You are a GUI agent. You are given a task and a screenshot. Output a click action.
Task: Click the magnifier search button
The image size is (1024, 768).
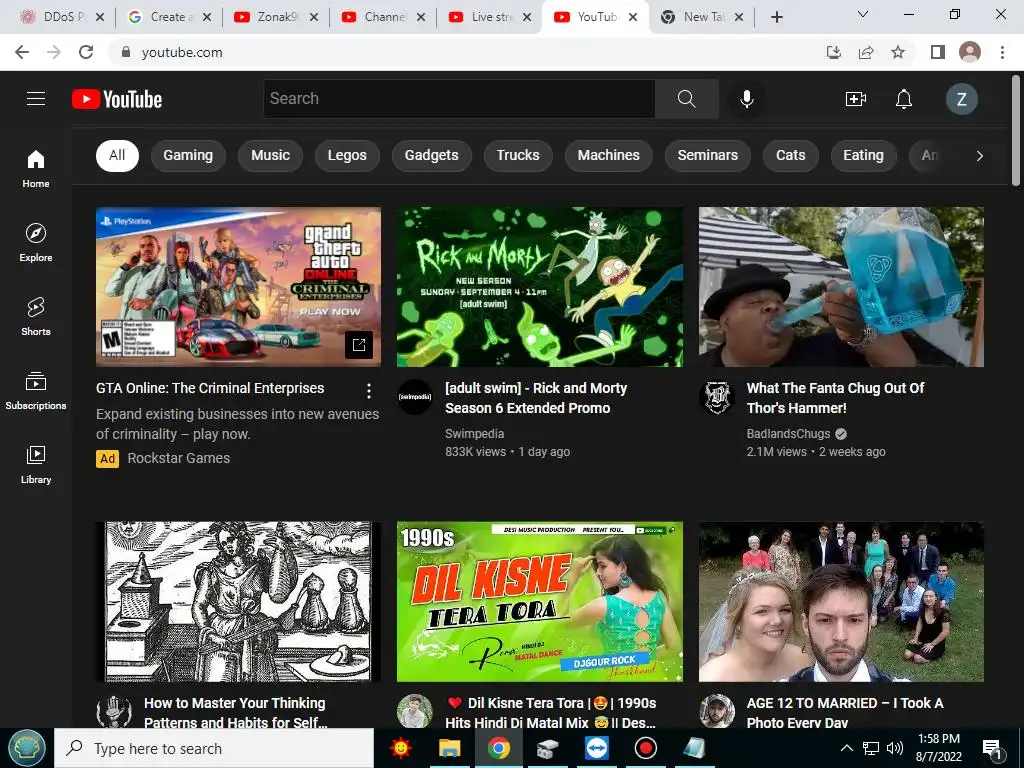tap(686, 99)
